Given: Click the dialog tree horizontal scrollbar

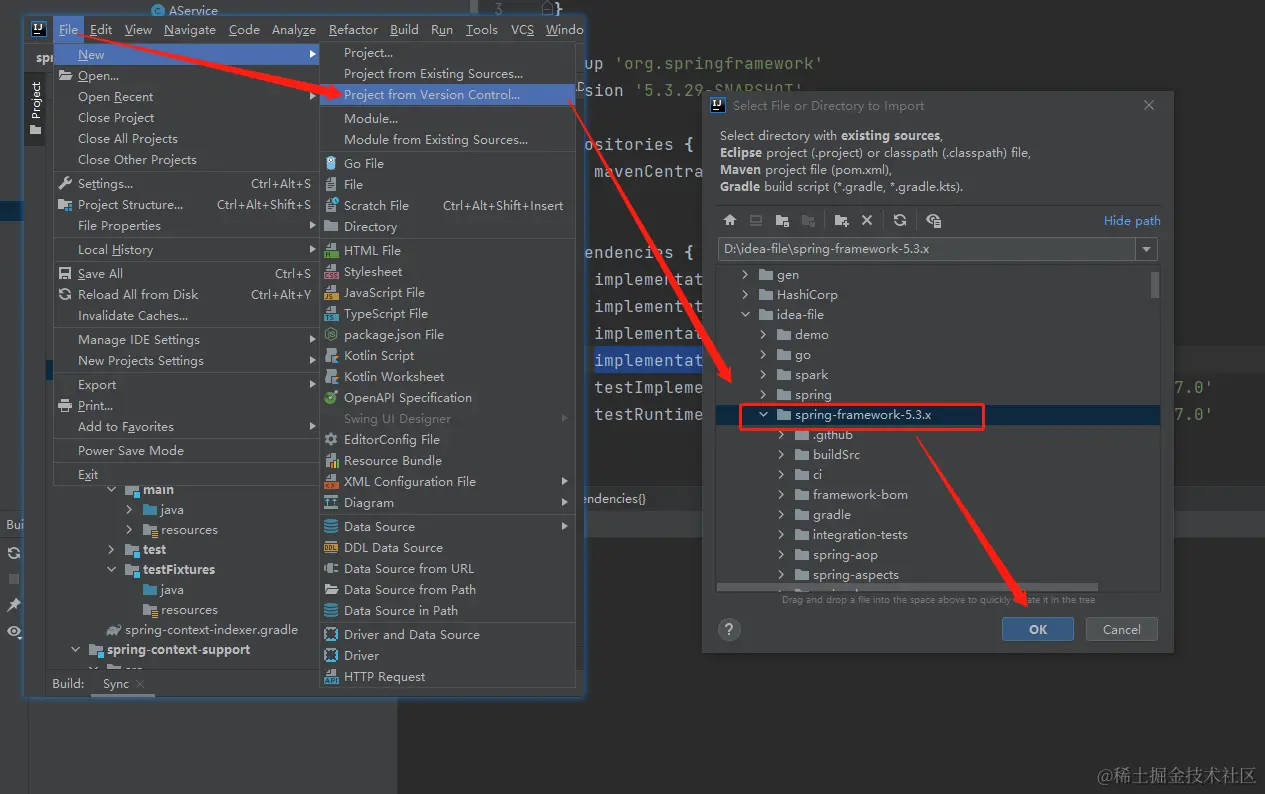Looking at the screenshot, I should (x=908, y=588).
